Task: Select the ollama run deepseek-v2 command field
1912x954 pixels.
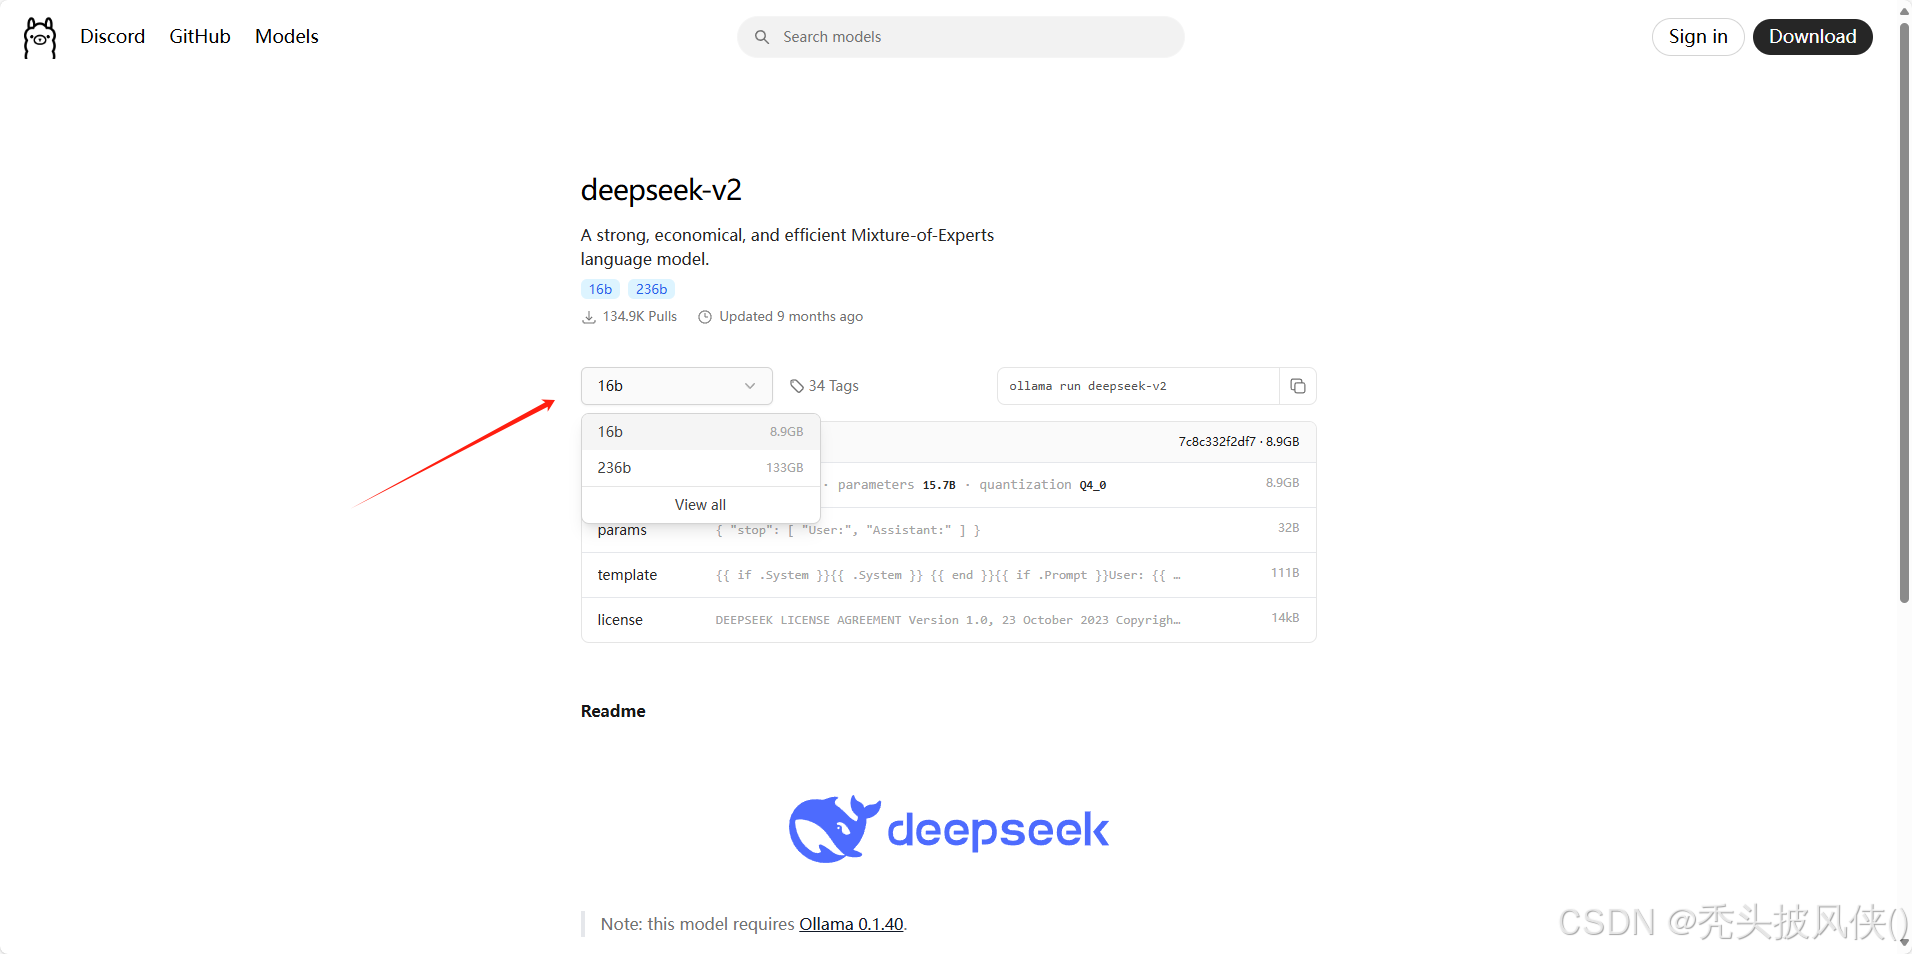Action: [x=1138, y=386]
